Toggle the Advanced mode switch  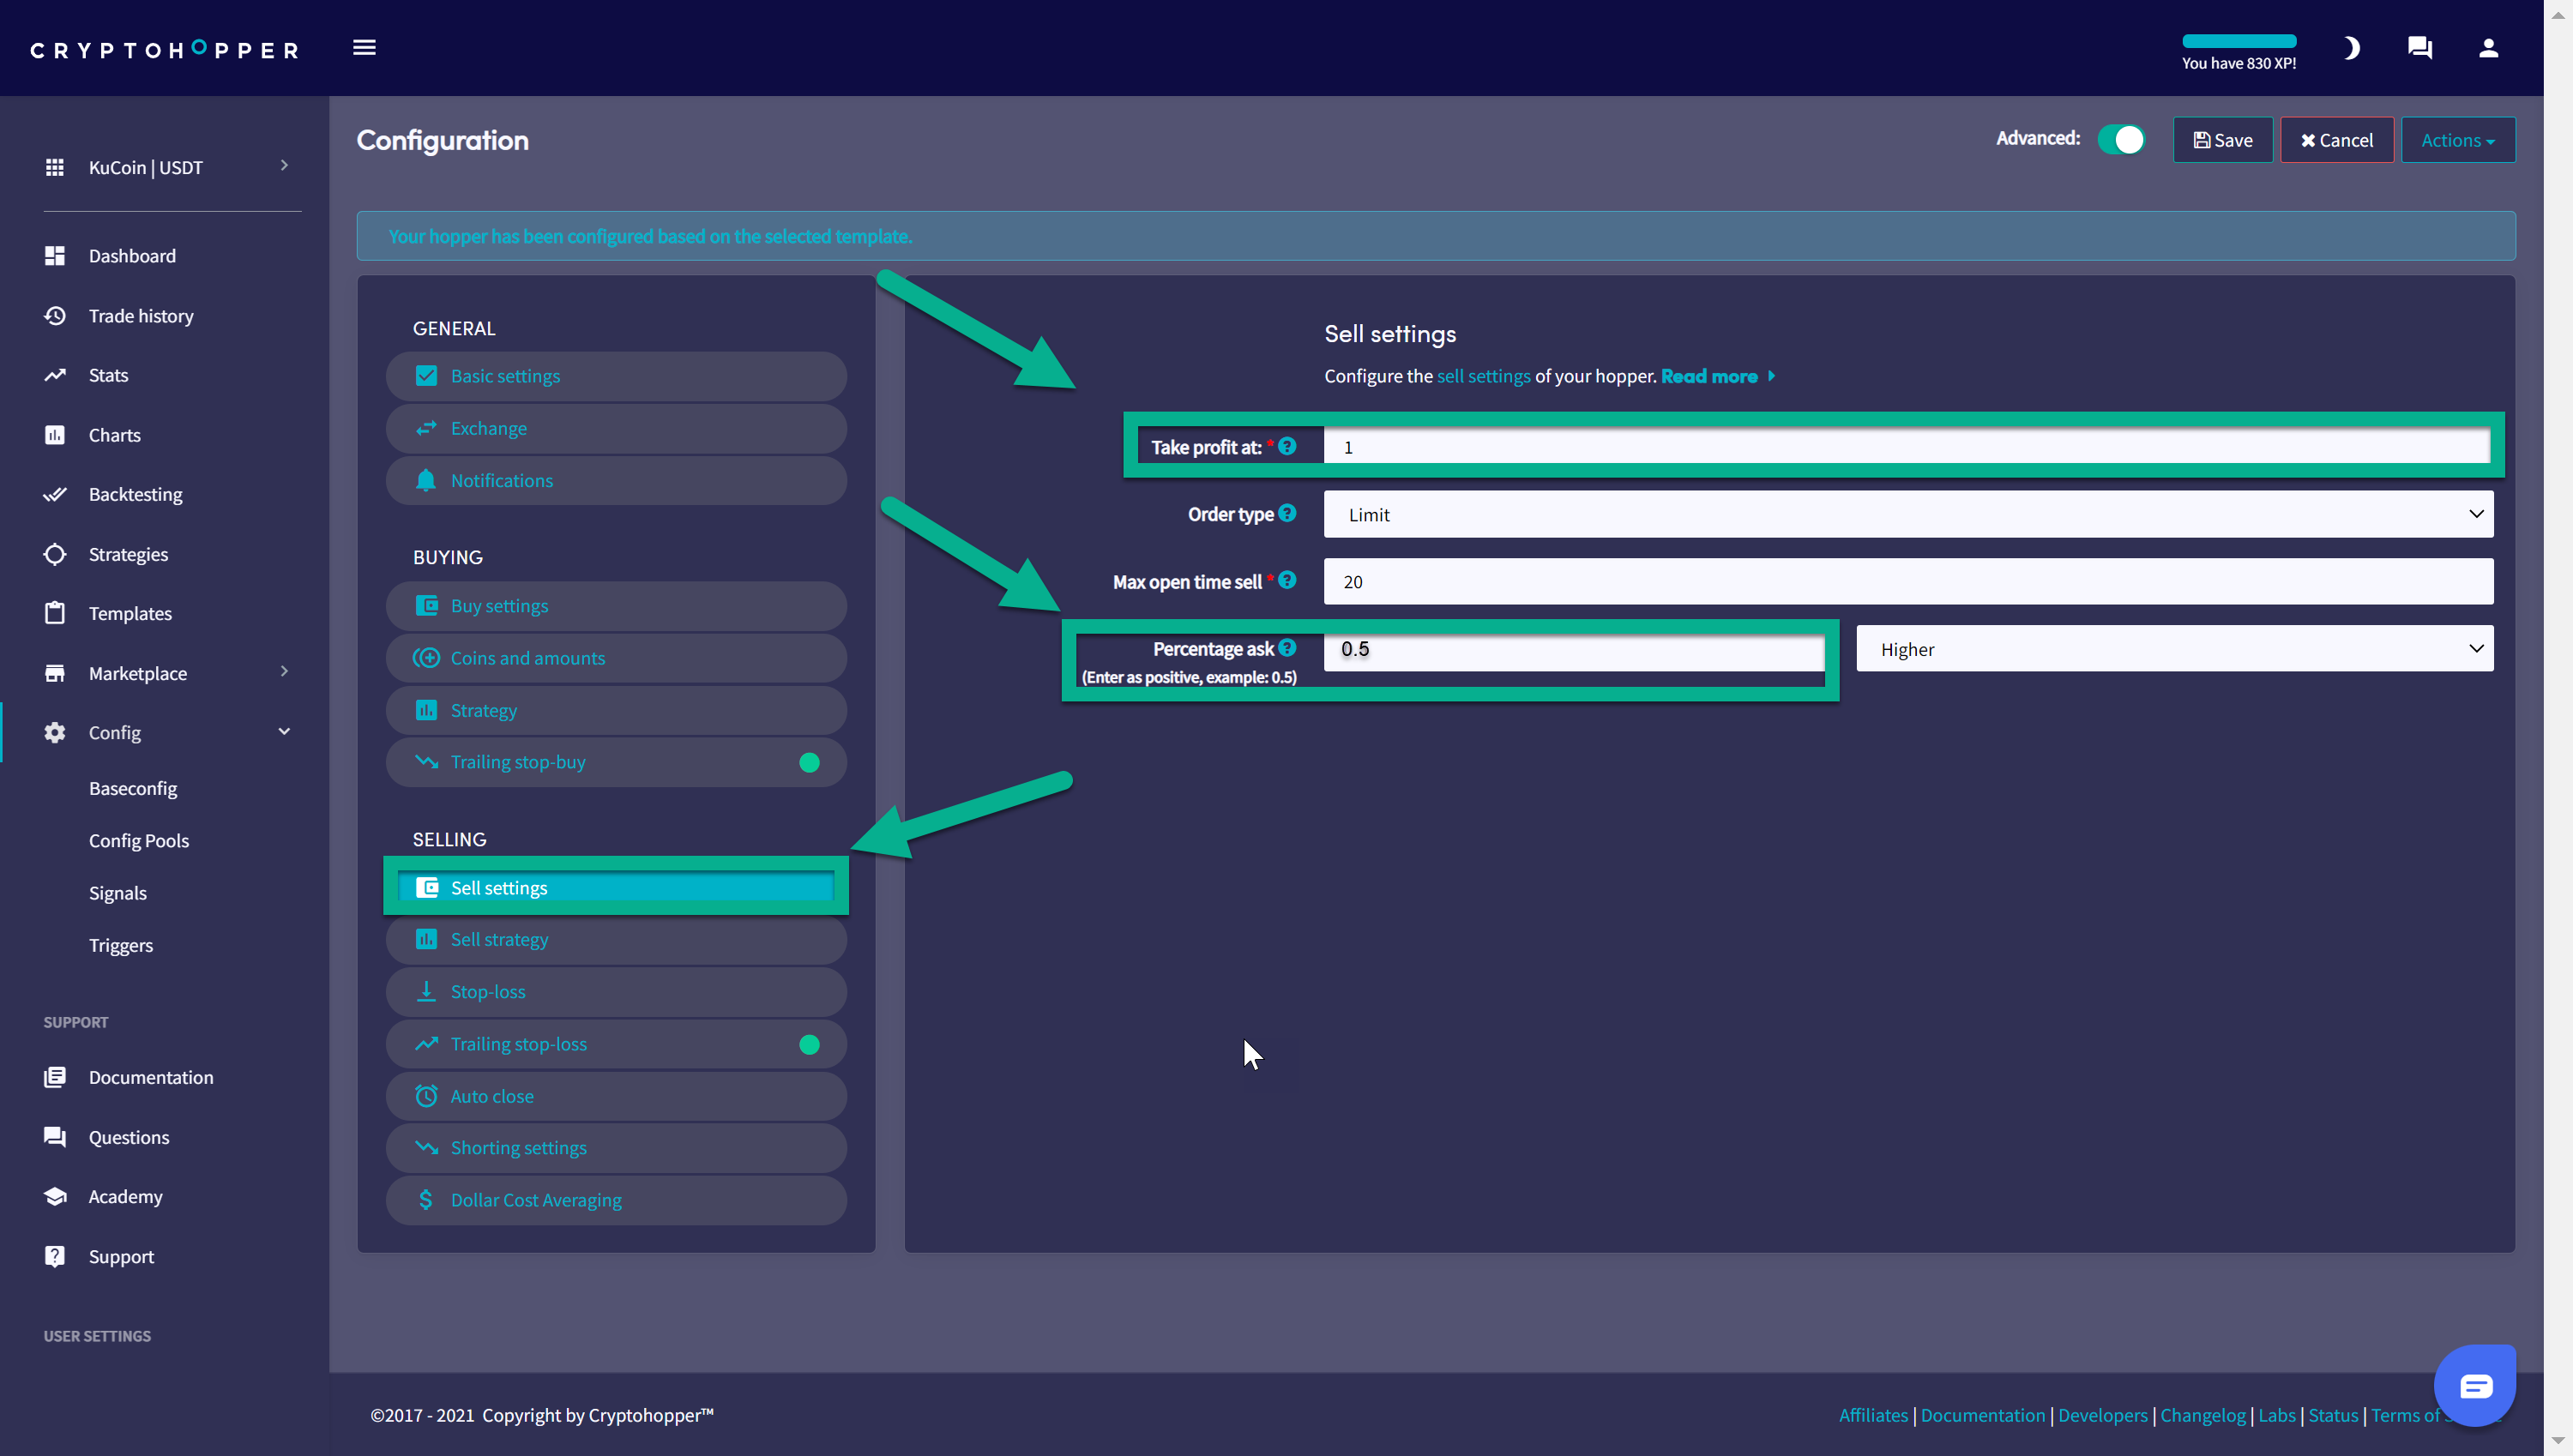tap(2121, 139)
